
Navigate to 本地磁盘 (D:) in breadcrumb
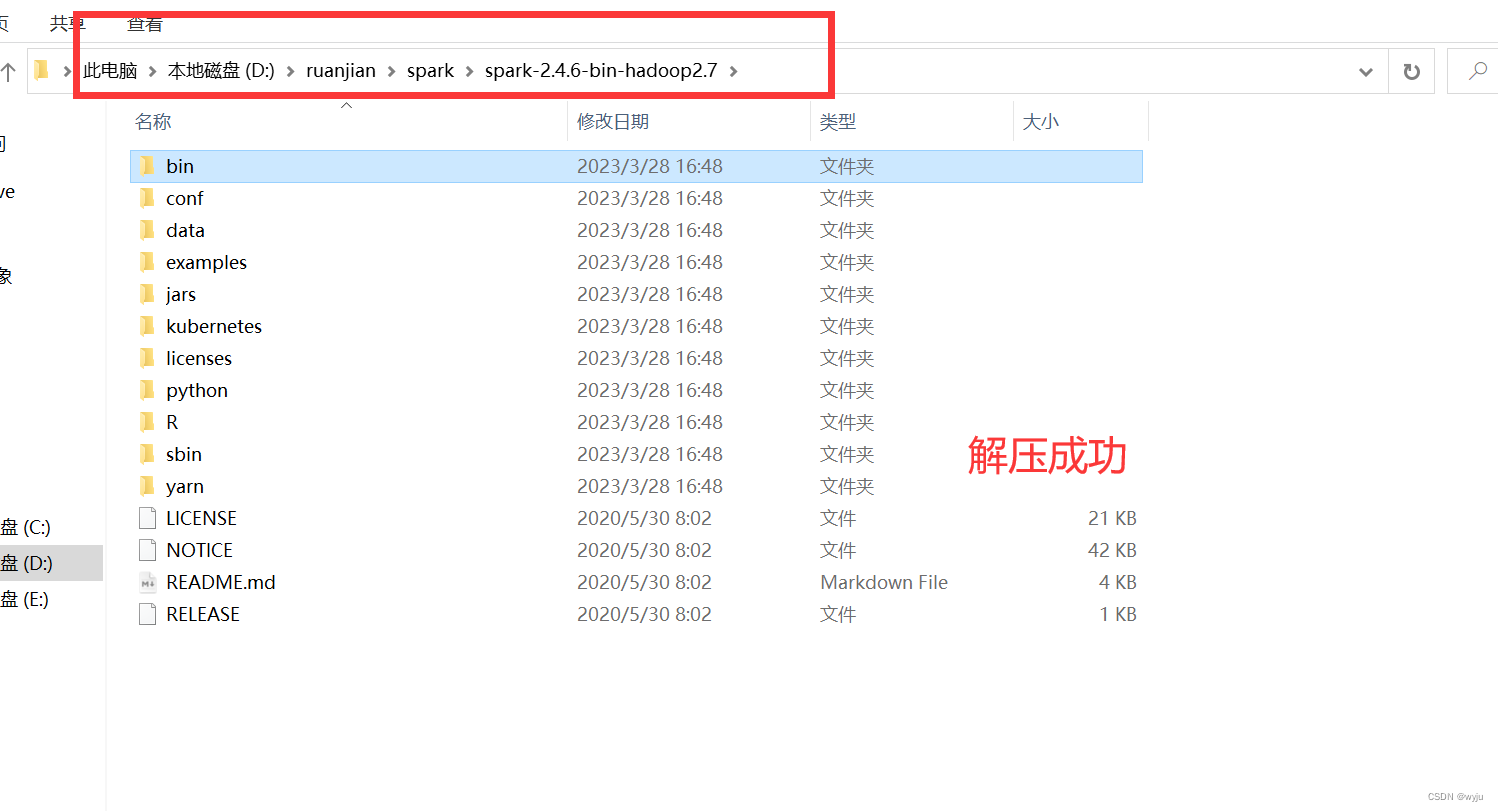[221, 71]
